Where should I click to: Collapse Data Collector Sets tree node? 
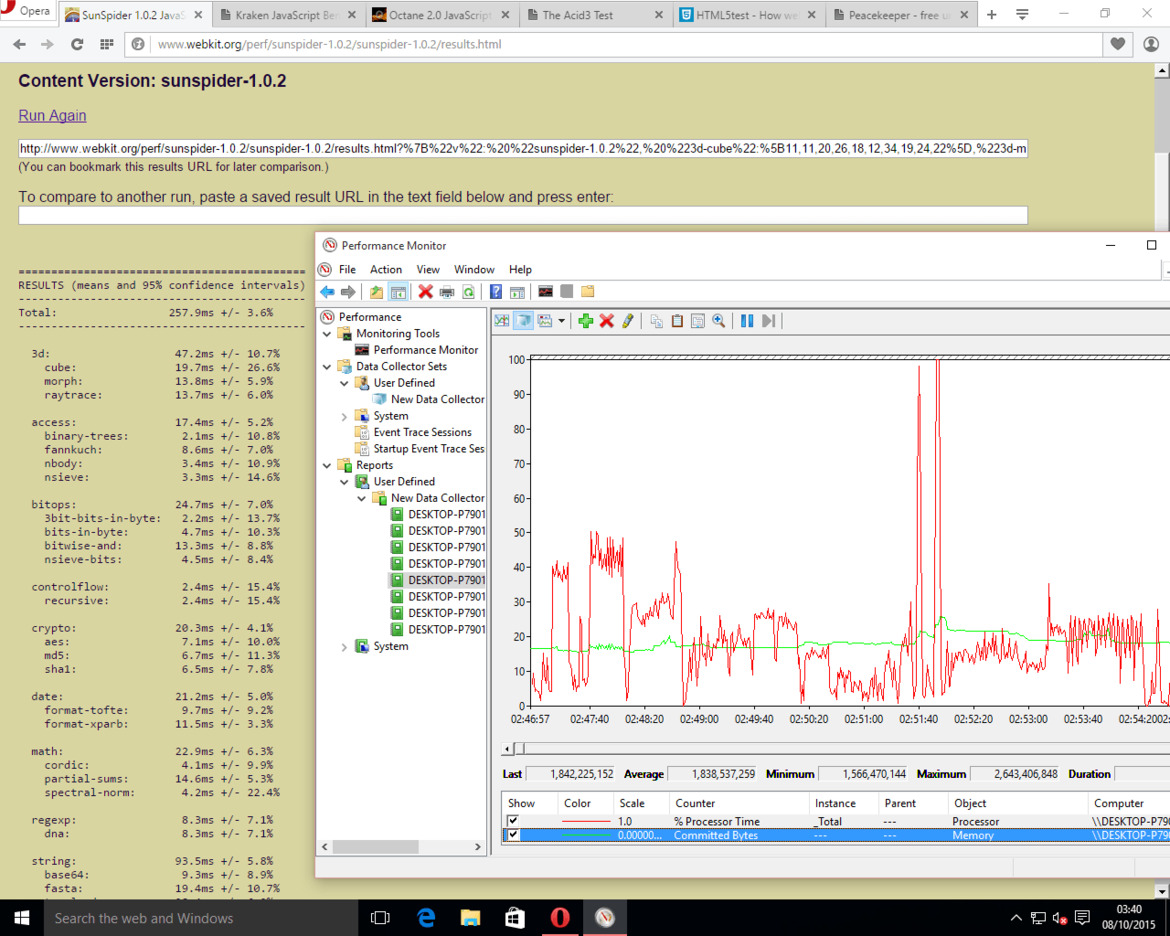pos(327,366)
